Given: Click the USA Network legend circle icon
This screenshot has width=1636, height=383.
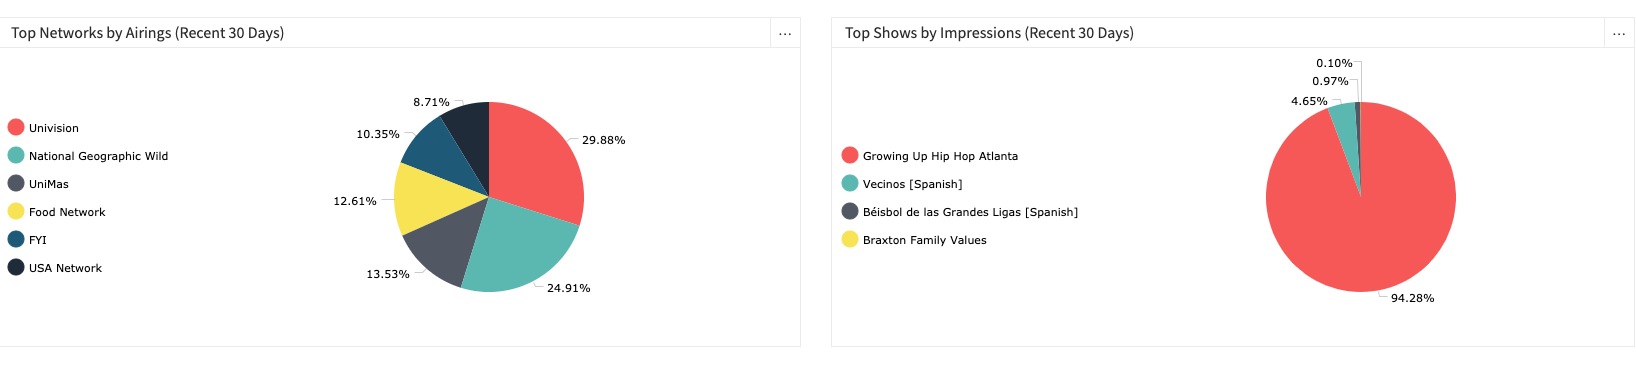Looking at the screenshot, I should coord(16,267).
